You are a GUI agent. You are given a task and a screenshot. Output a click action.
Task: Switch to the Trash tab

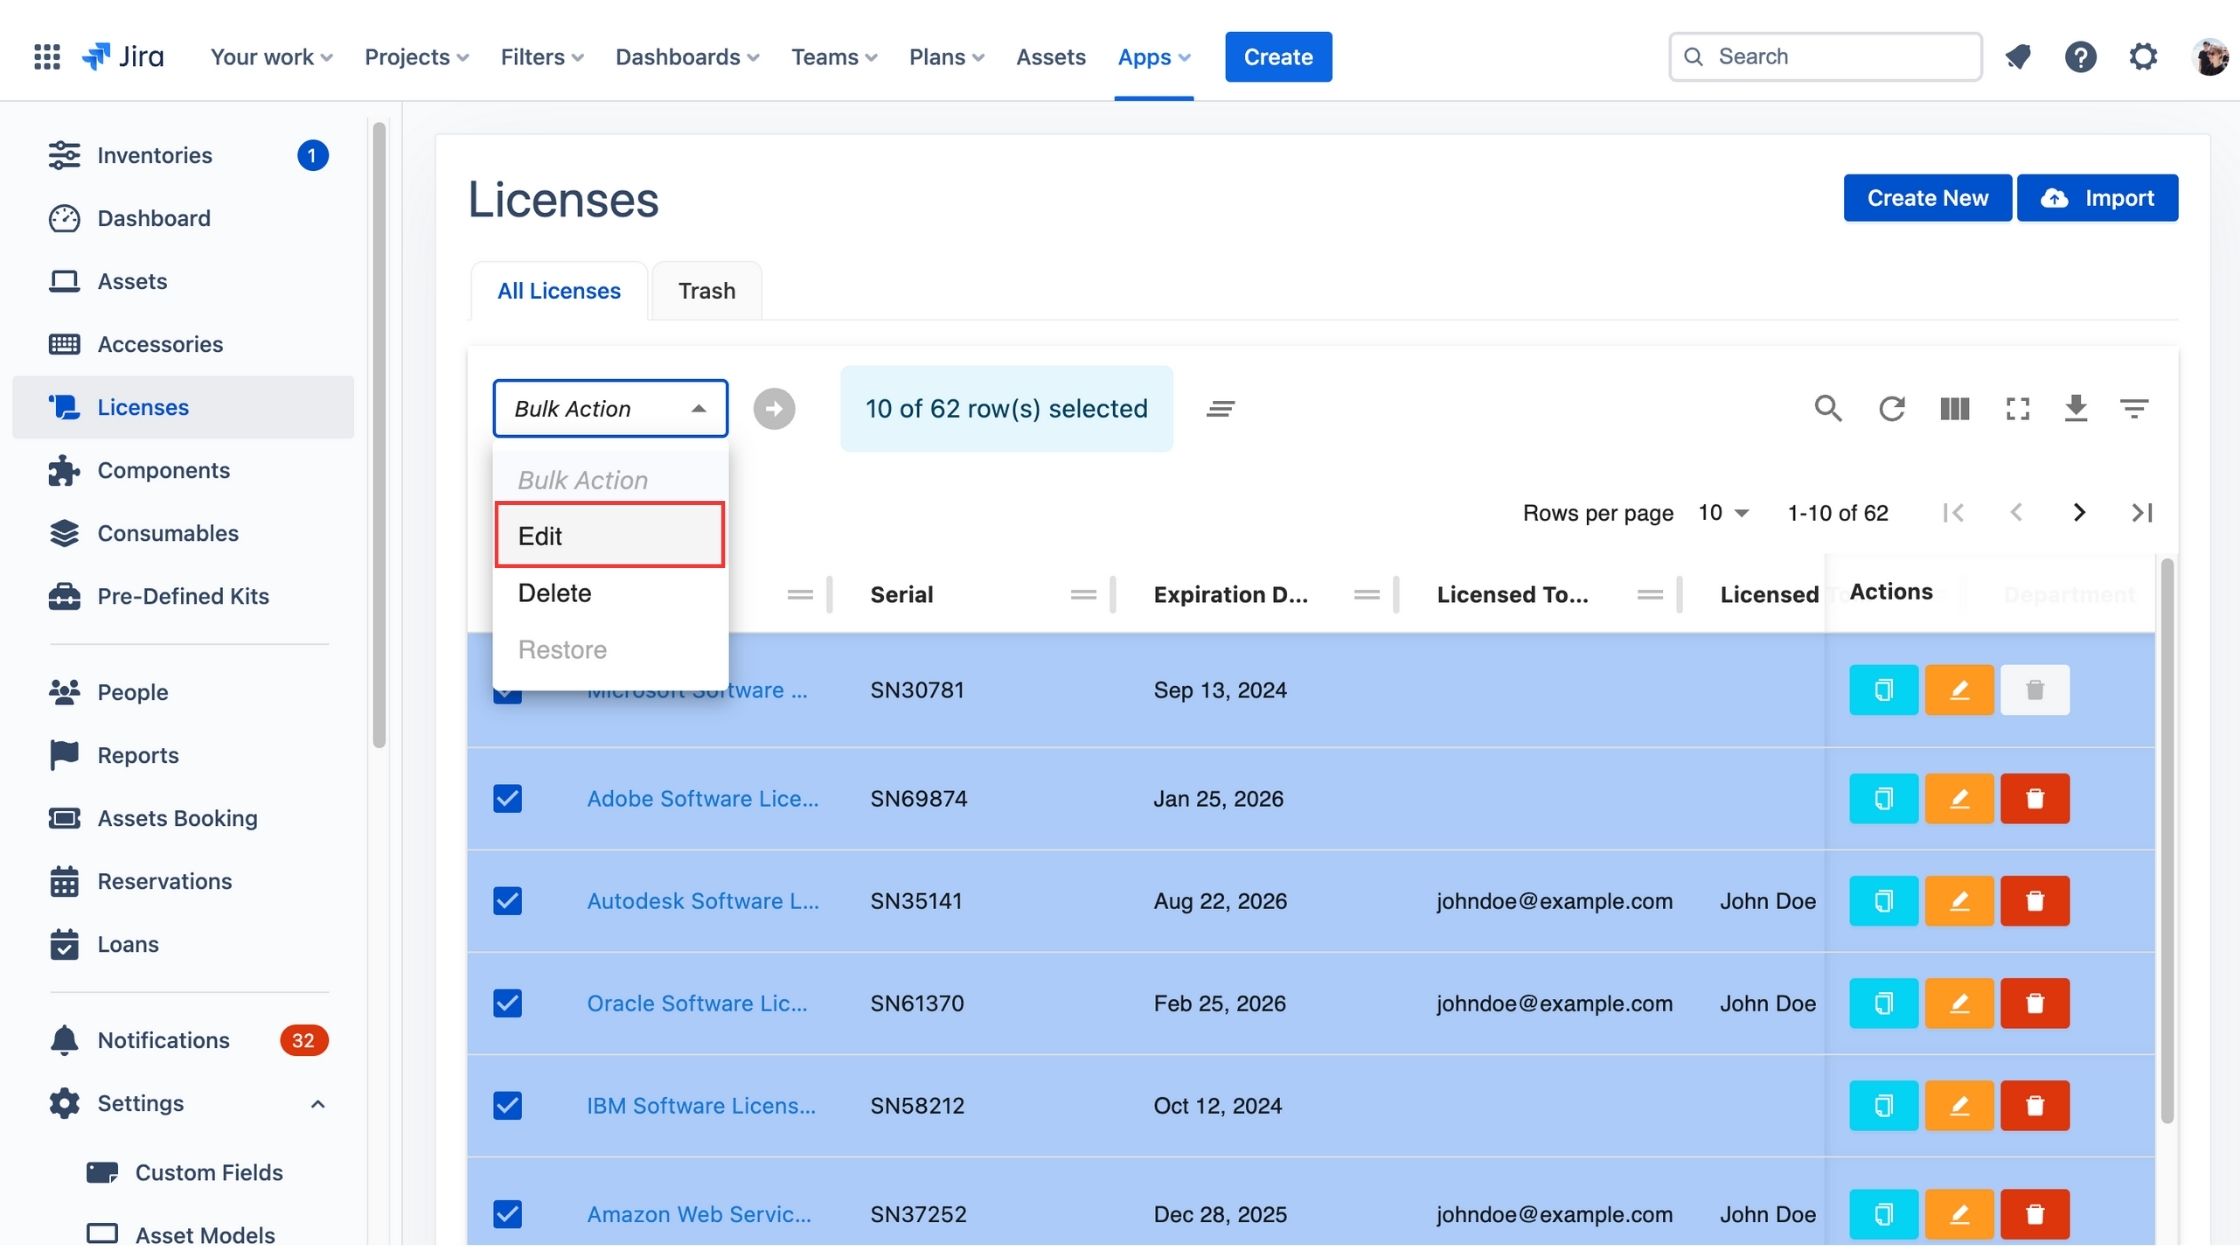[x=706, y=291]
